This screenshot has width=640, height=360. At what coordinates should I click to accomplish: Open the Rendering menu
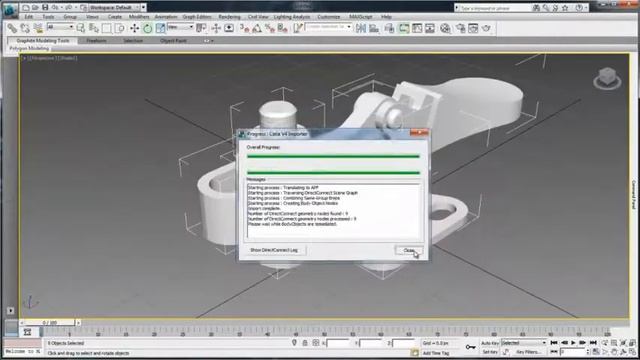(x=229, y=17)
